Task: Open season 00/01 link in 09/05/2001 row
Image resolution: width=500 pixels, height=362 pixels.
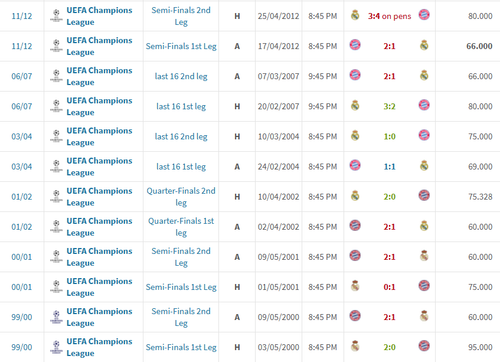Action: 22,257
